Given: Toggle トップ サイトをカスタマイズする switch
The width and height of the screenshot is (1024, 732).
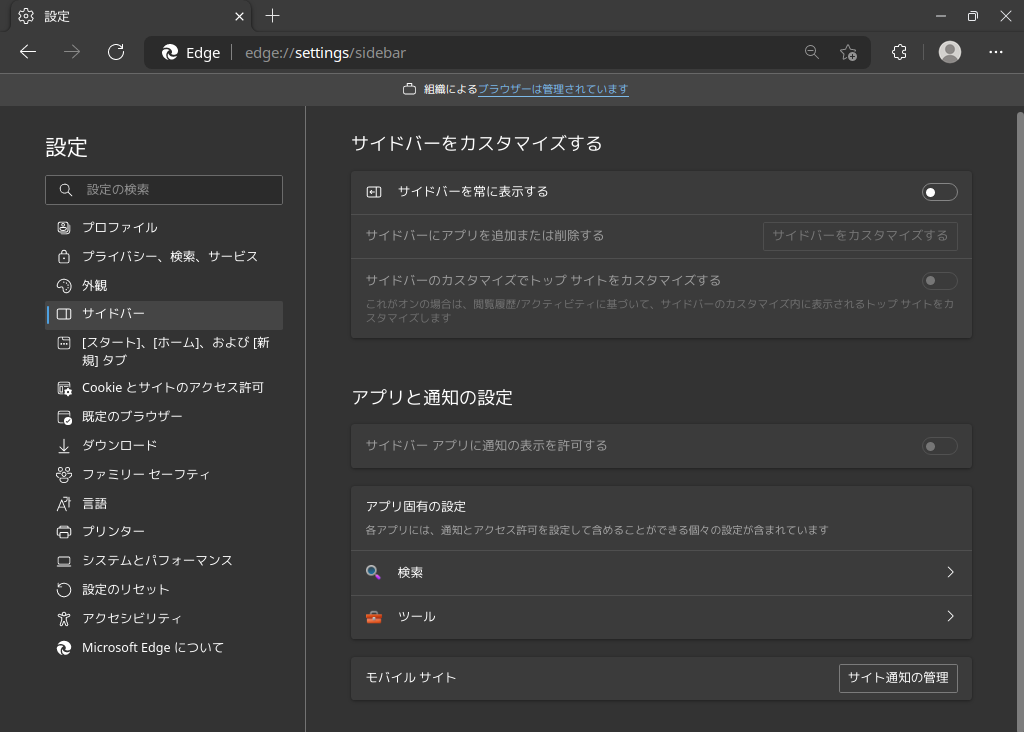Looking at the screenshot, I should point(939,281).
